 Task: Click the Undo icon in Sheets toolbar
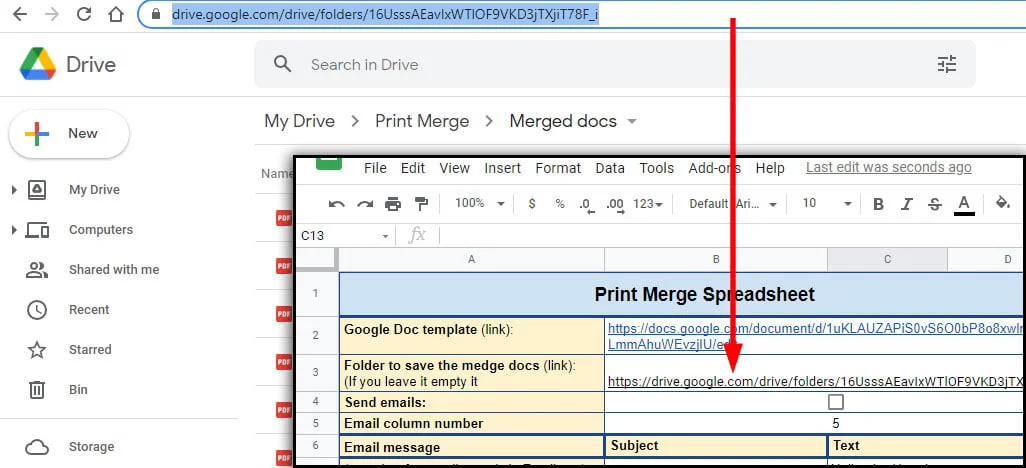click(x=336, y=204)
